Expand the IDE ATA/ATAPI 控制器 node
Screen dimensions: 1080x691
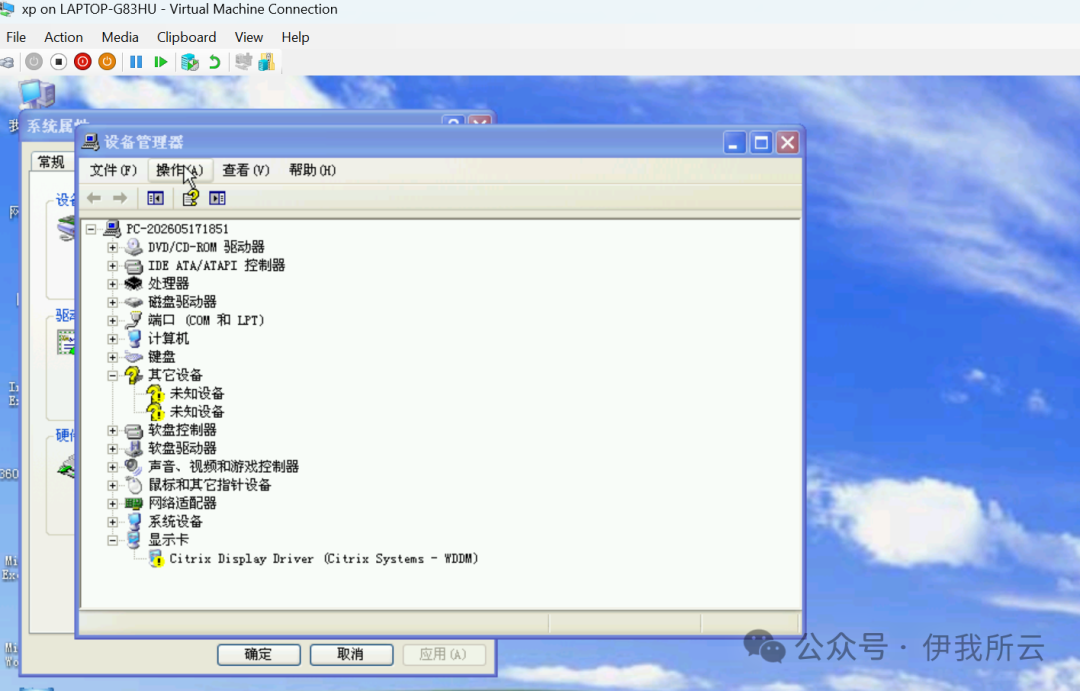tap(113, 266)
